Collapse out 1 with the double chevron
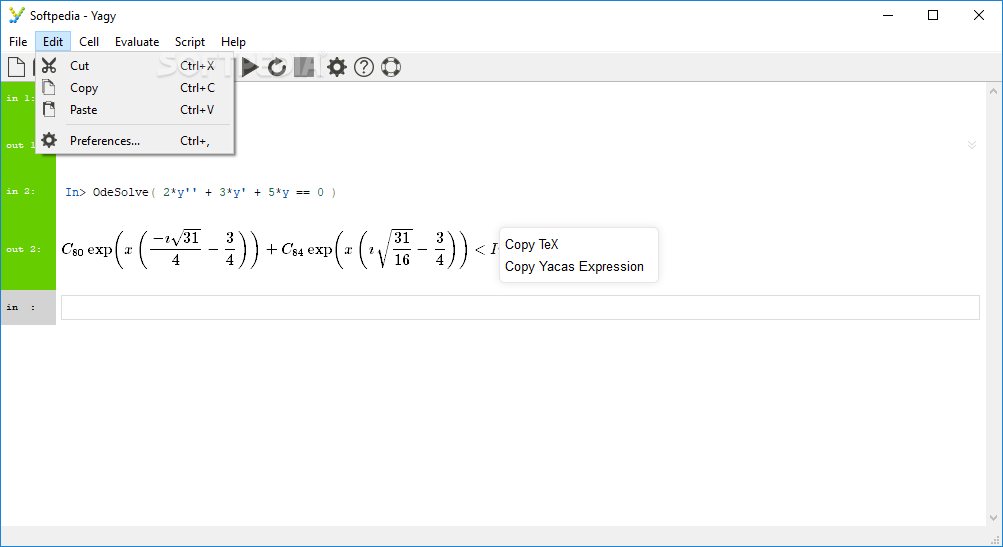The image size is (1003, 547). click(972, 145)
